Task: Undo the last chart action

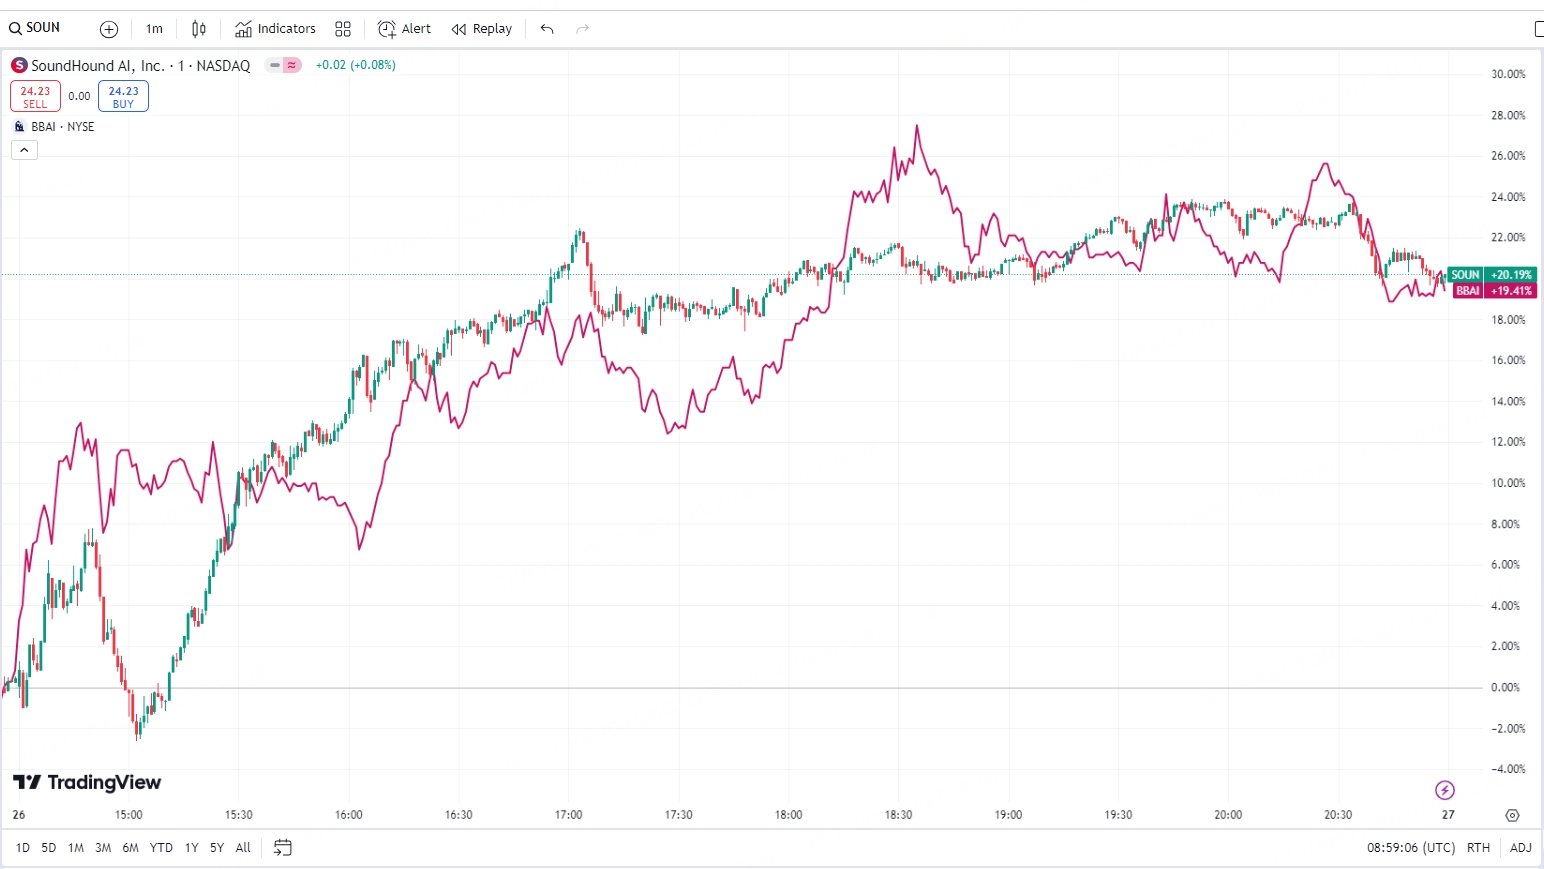Action: tap(547, 29)
